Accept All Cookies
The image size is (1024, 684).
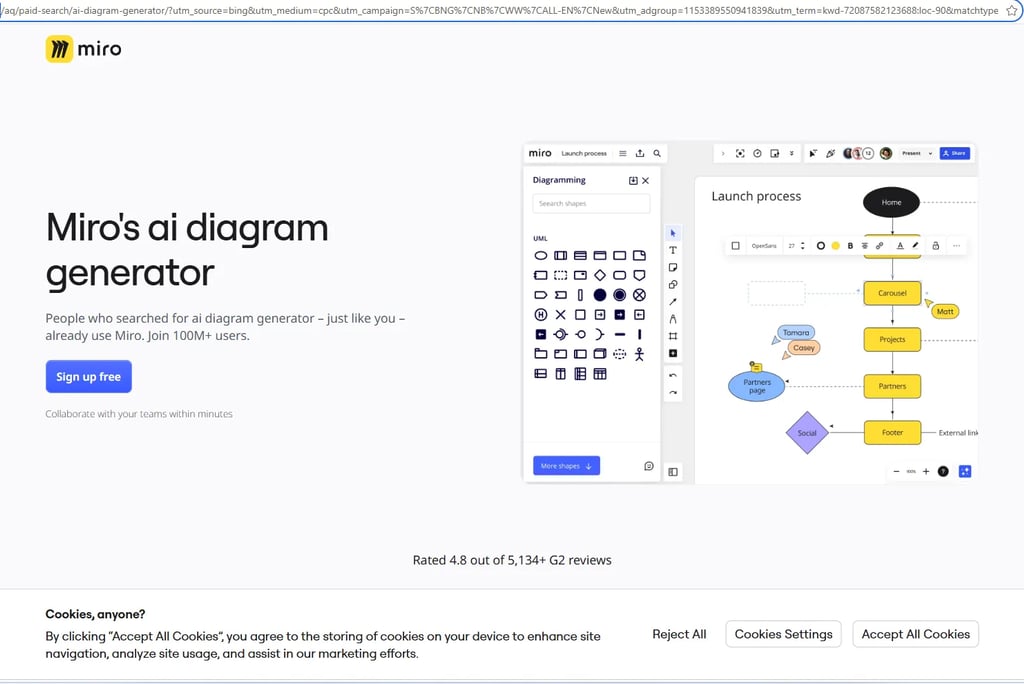pos(916,634)
